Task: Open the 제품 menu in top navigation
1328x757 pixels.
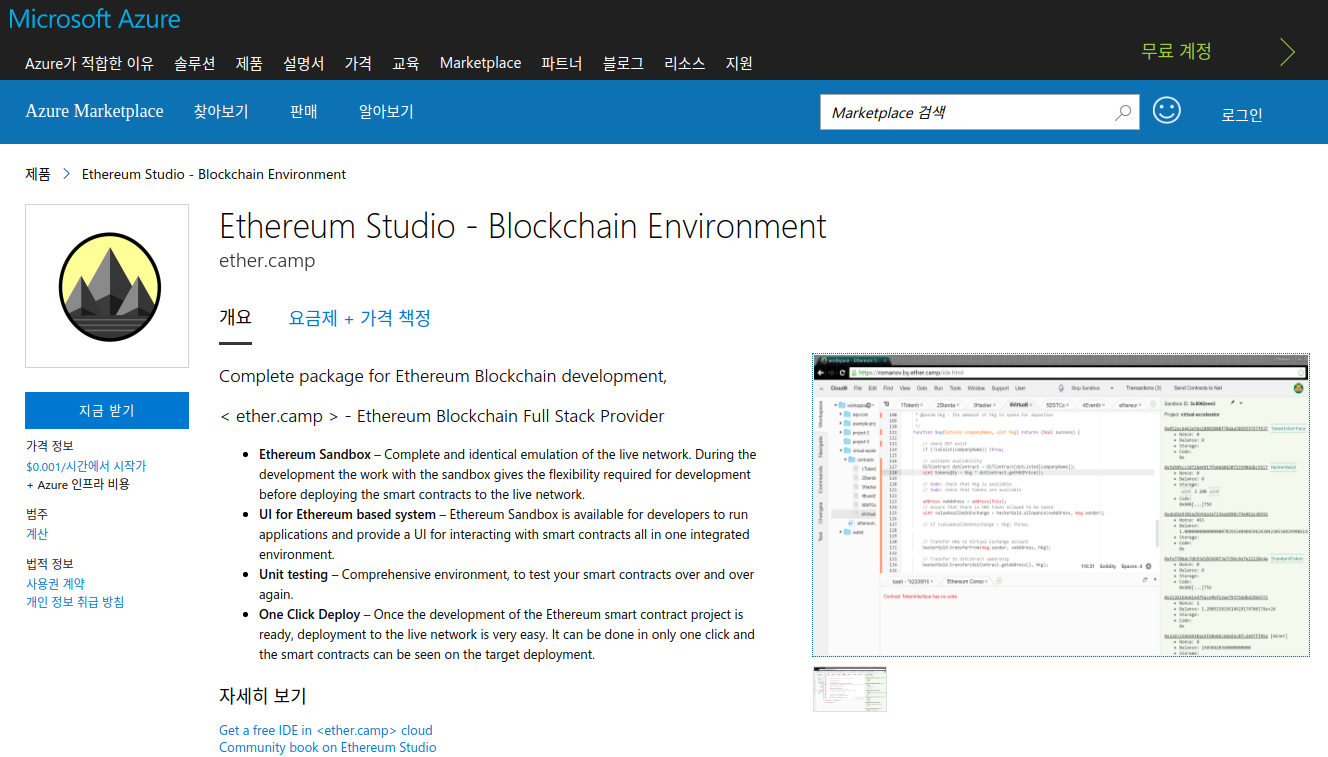Action: pyautogui.click(x=248, y=63)
